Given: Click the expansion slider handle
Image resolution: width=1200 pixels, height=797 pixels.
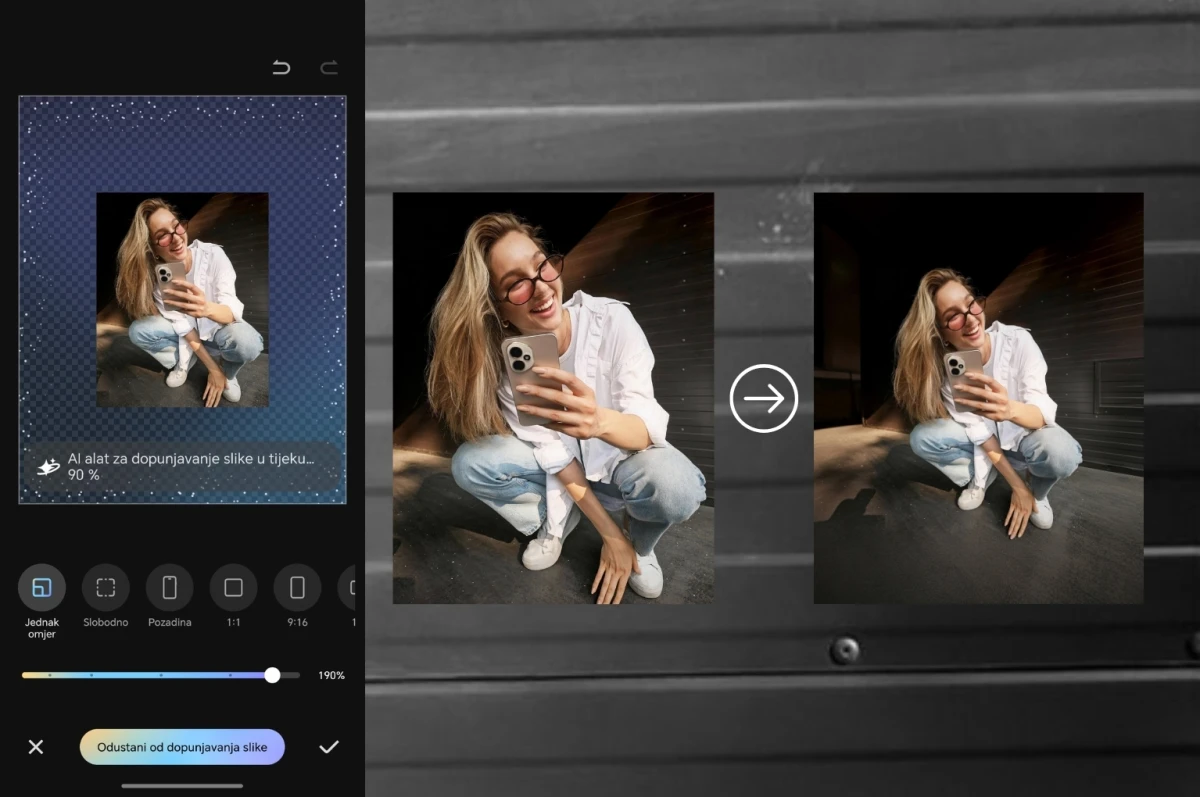Looking at the screenshot, I should (x=272, y=675).
